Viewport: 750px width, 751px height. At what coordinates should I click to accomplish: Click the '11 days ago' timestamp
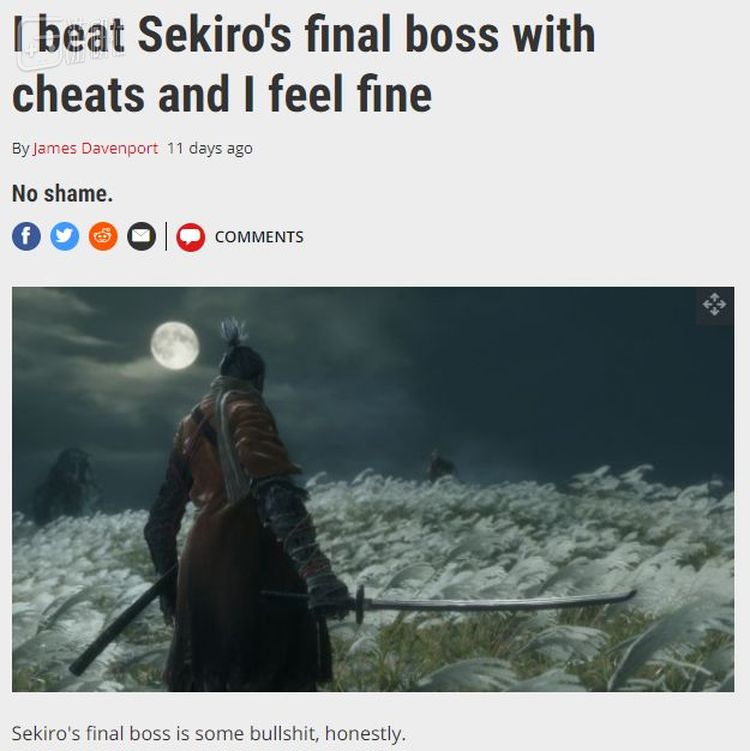[x=209, y=148]
